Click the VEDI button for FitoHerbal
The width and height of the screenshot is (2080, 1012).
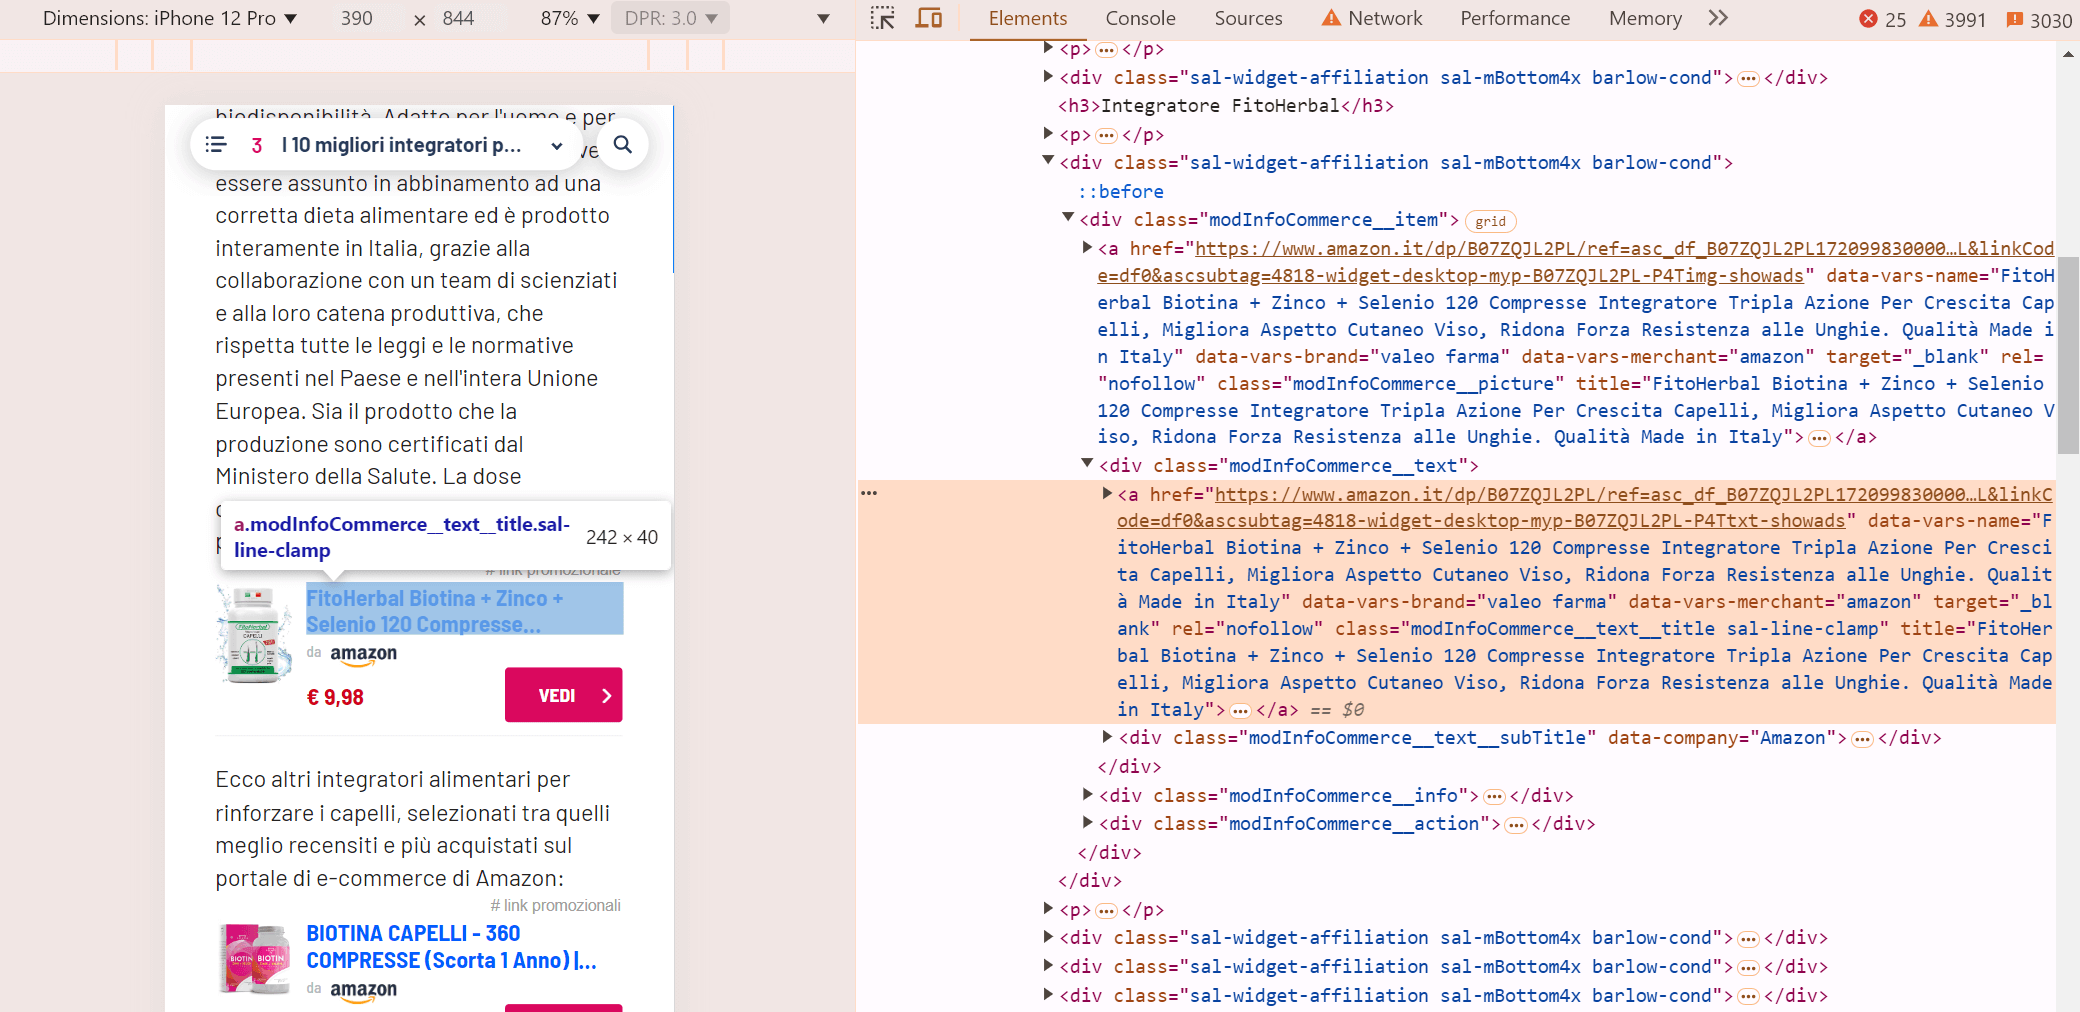click(x=563, y=695)
